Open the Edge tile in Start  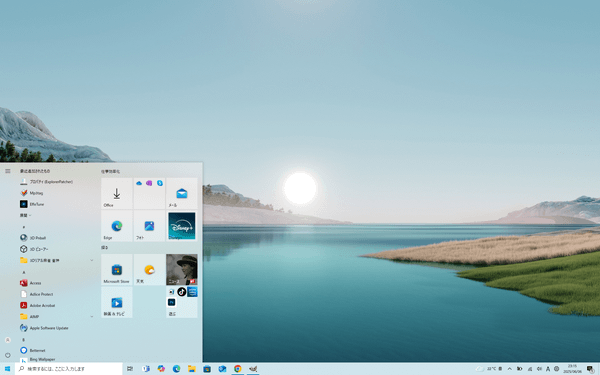[117, 225]
